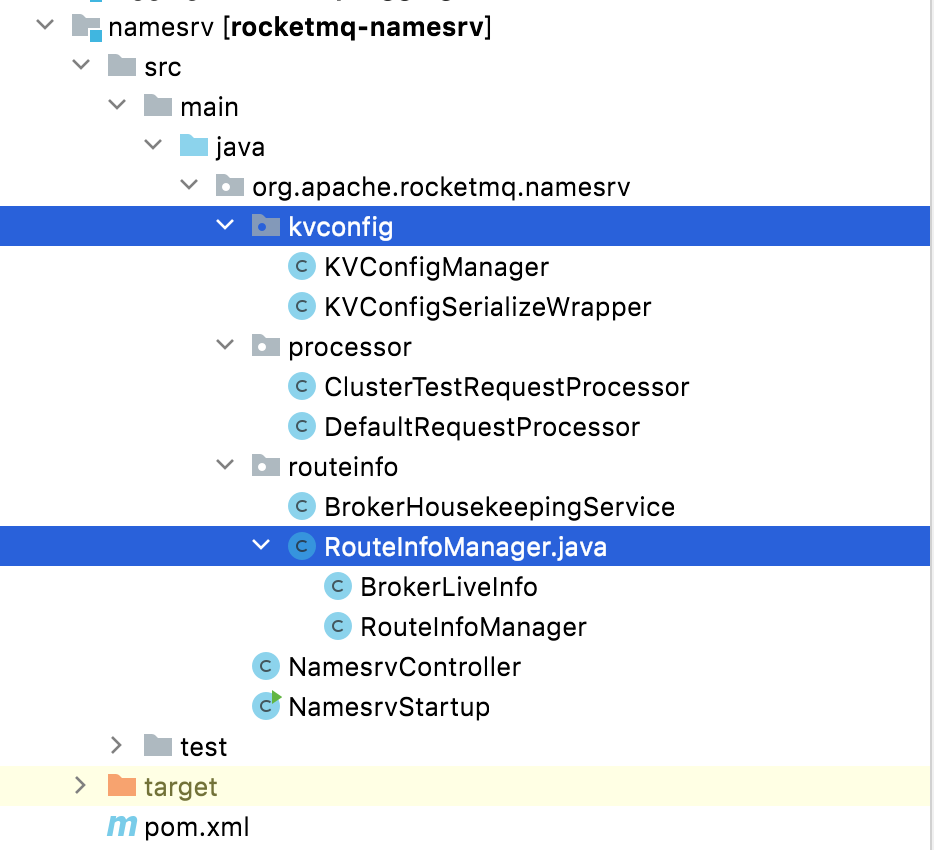Select the java folder label
The width and height of the screenshot is (934, 850).
[240, 147]
